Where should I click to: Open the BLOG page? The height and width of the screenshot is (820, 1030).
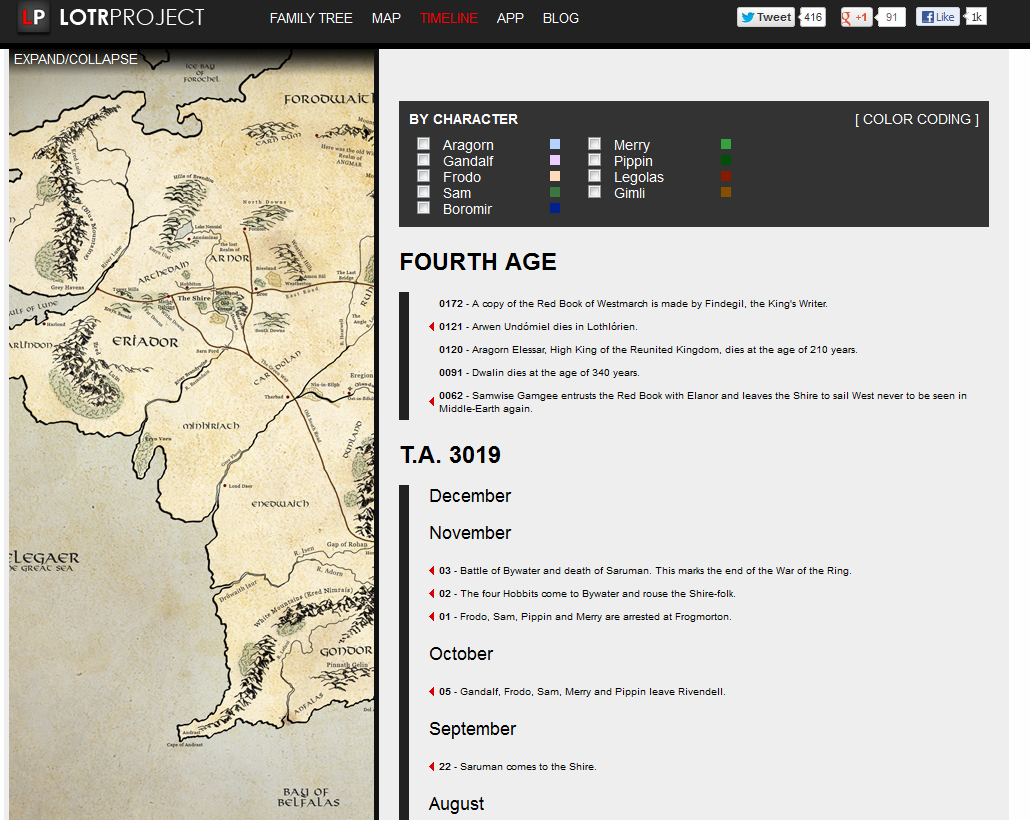[561, 18]
